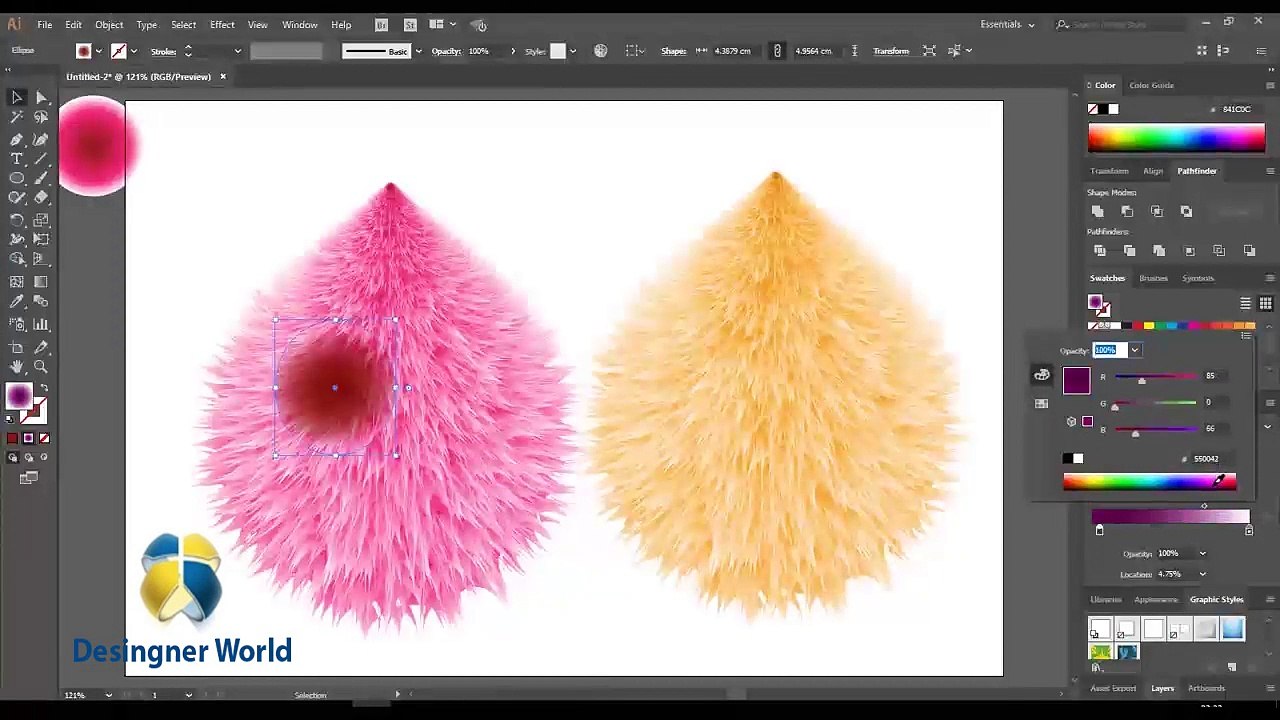Click the Stroke link in control bar
The width and height of the screenshot is (1280, 720).
(164, 51)
